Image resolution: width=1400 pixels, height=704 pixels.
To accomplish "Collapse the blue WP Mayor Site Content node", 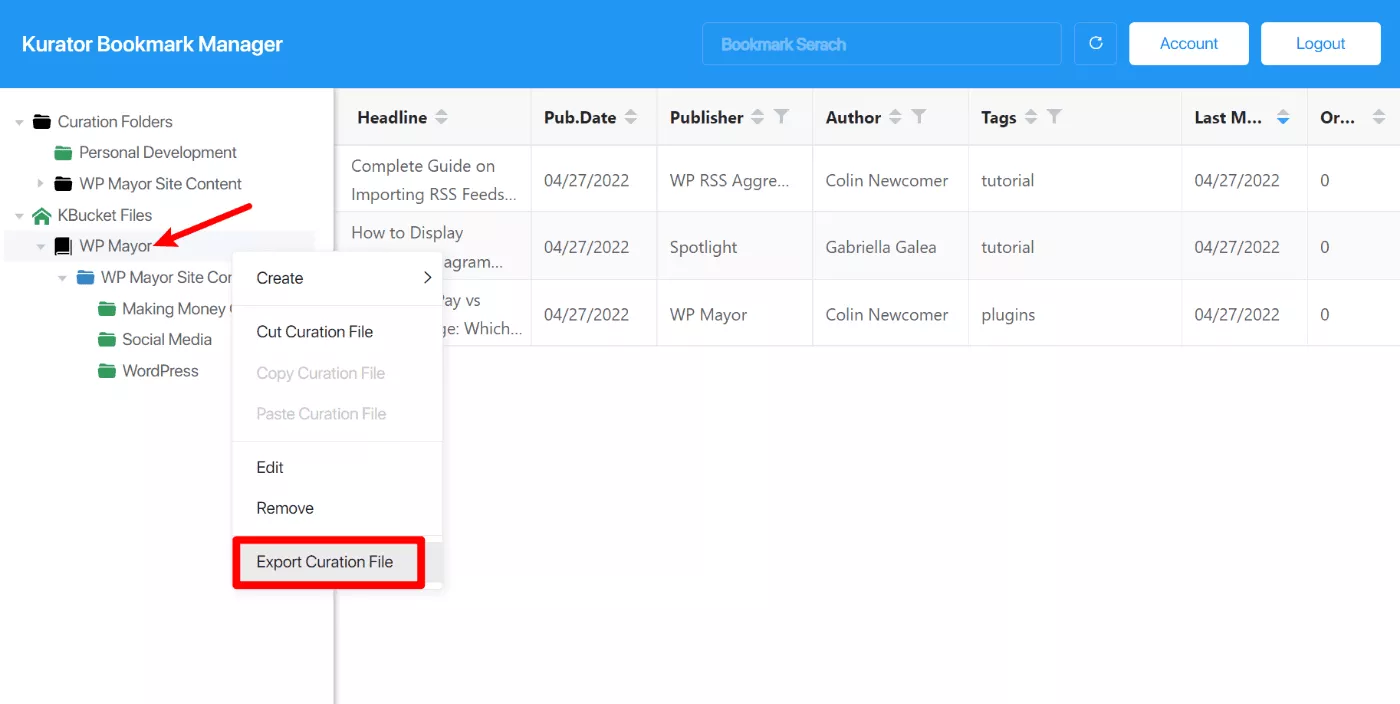I will [x=63, y=278].
